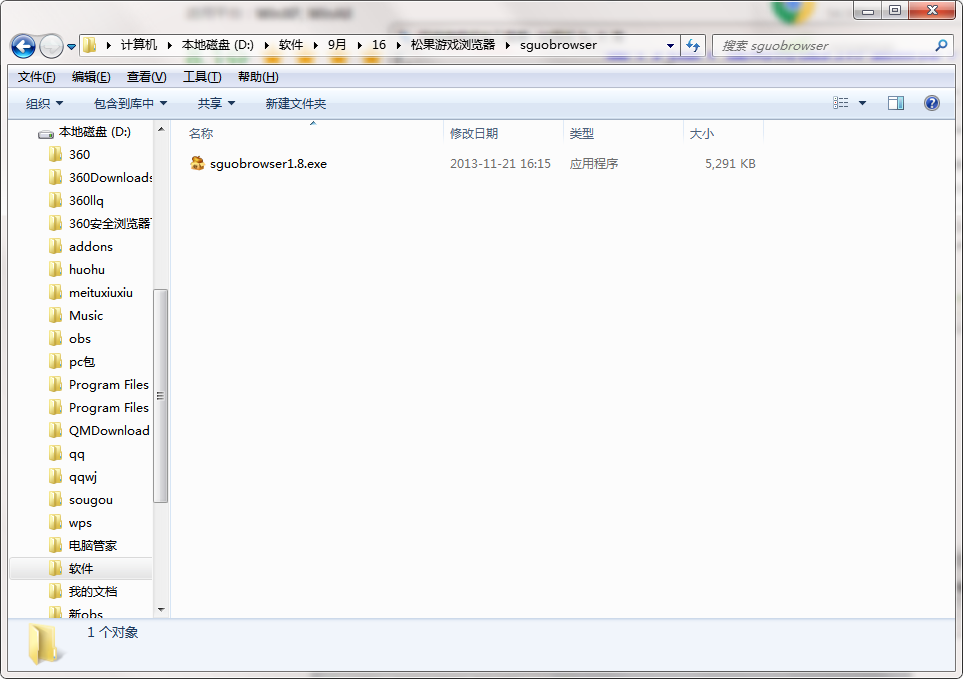Select 本地磁盘 (D:) in the tree
This screenshot has height=679, width=963.
pyautogui.click(x=95, y=132)
